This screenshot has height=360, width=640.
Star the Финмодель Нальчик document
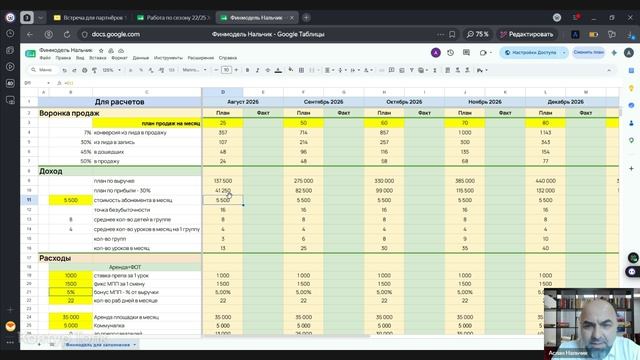pyautogui.click(x=101, y=51)
